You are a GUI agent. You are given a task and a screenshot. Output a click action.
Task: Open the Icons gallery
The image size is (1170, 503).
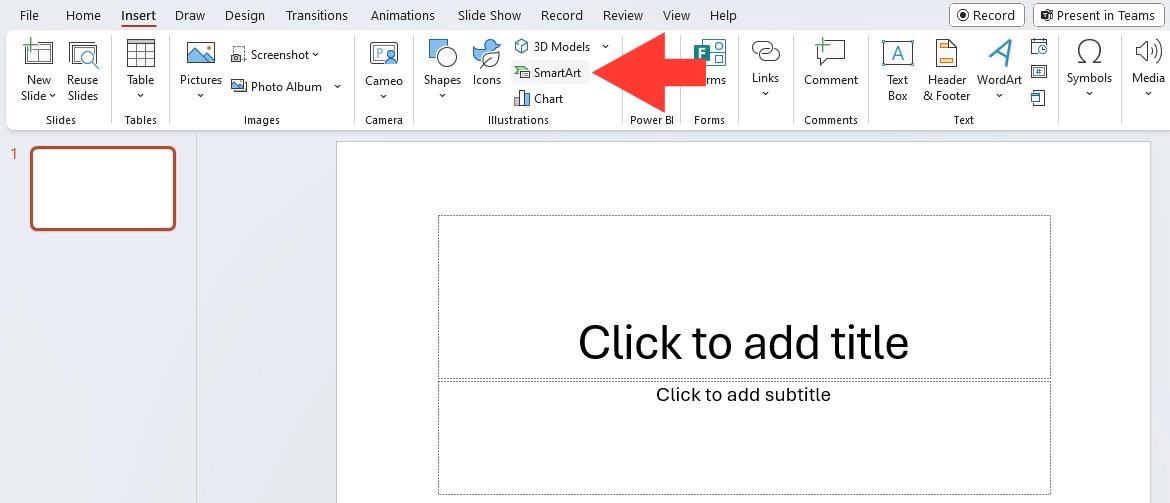[487, 63]
